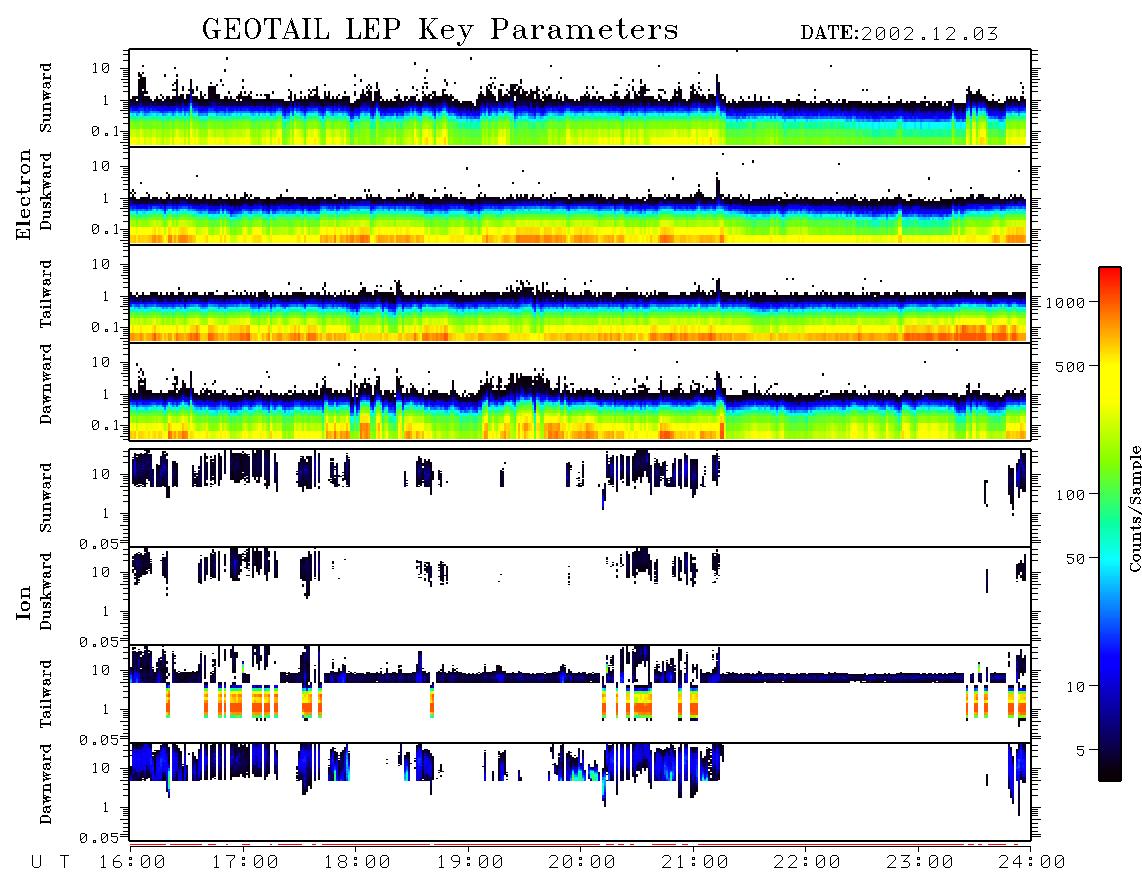Click the 20:00 time tick label
This screenshot has height=880, width=1142.
582,863
